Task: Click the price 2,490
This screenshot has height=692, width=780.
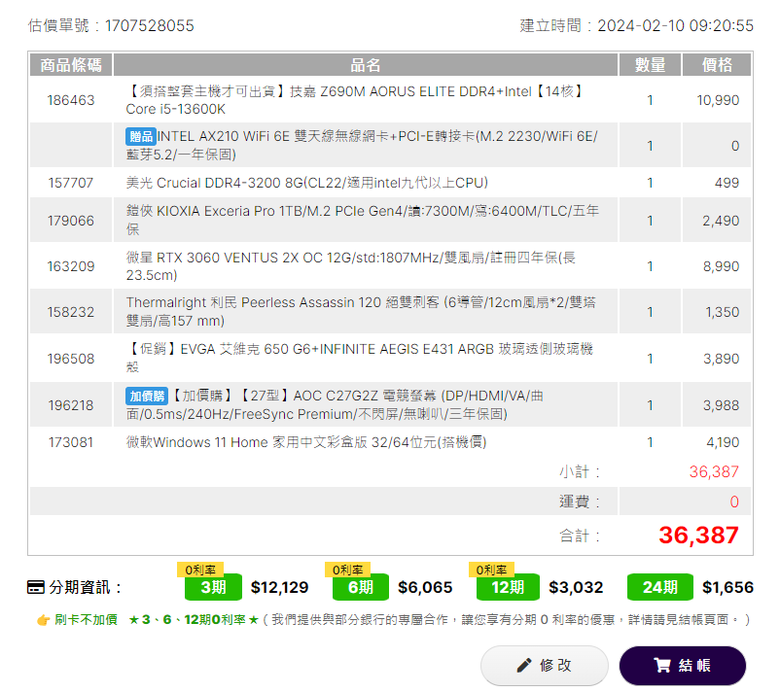Action: click(x=721, y=221)
